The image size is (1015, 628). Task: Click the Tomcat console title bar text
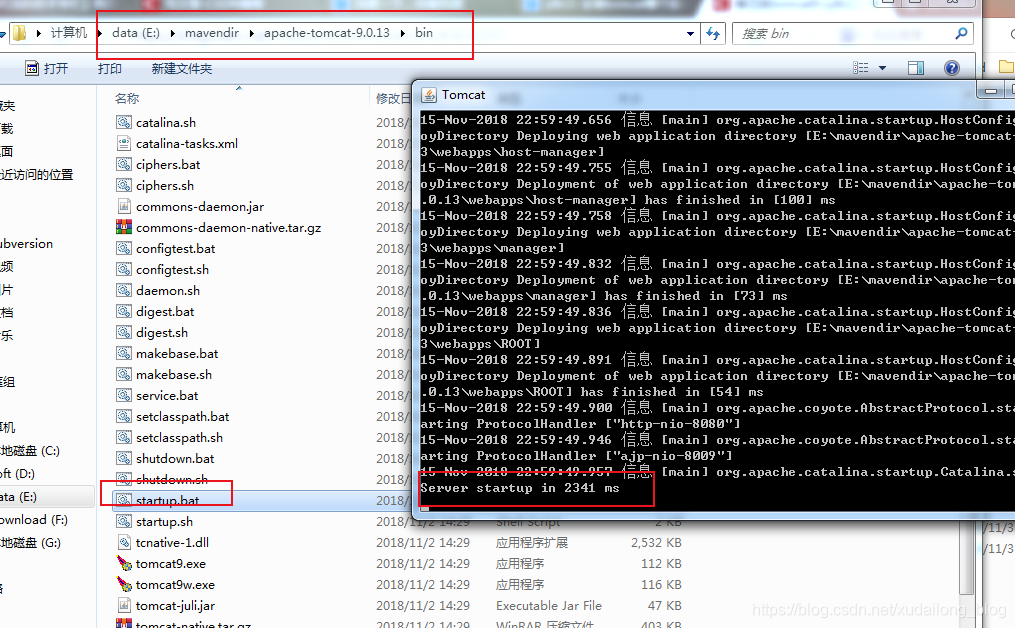pyautogui.click(x=463, y=95)
